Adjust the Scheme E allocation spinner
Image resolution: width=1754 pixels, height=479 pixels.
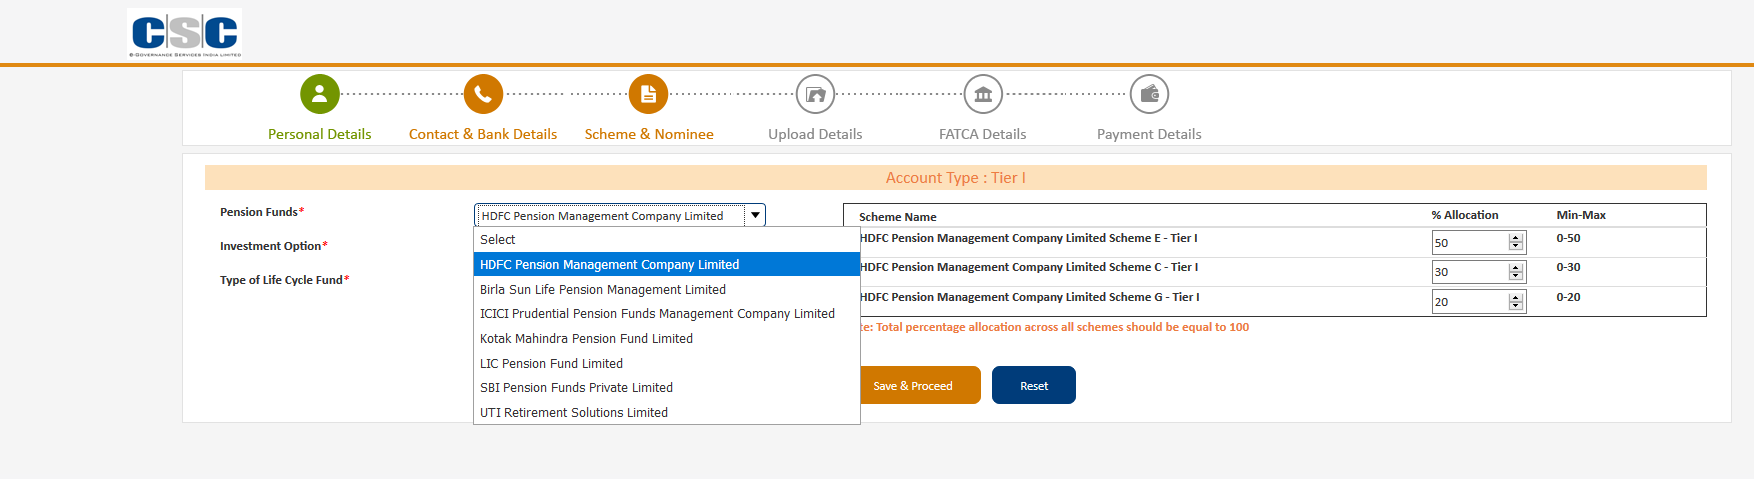[1516, 242]
